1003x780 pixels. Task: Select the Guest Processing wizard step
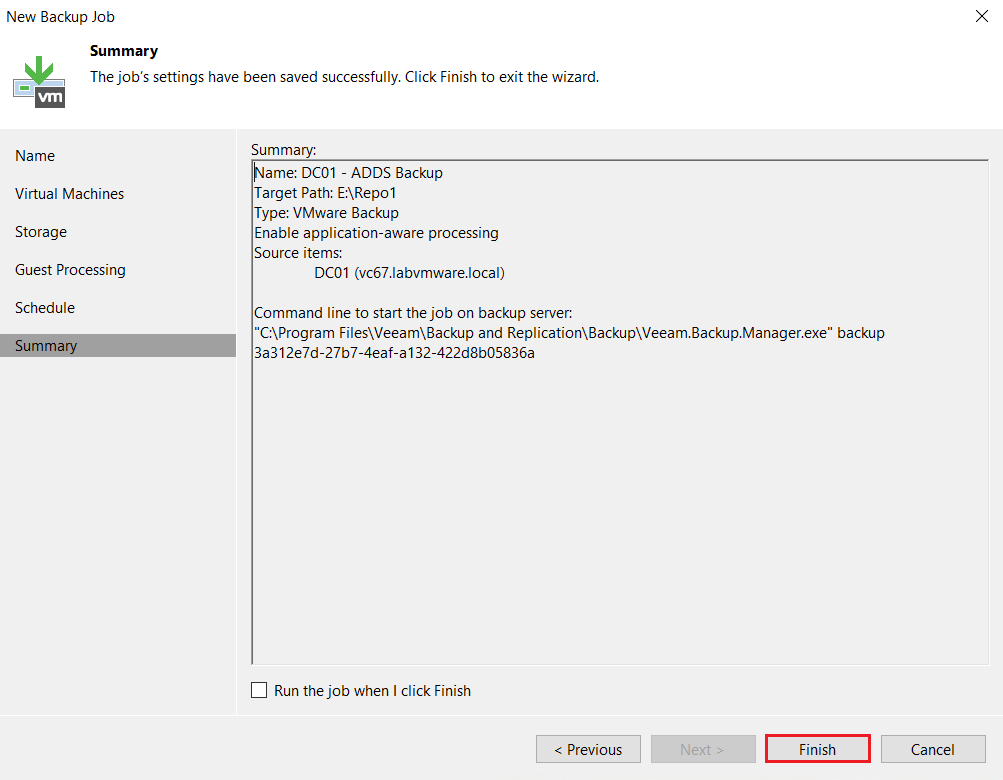70,269
